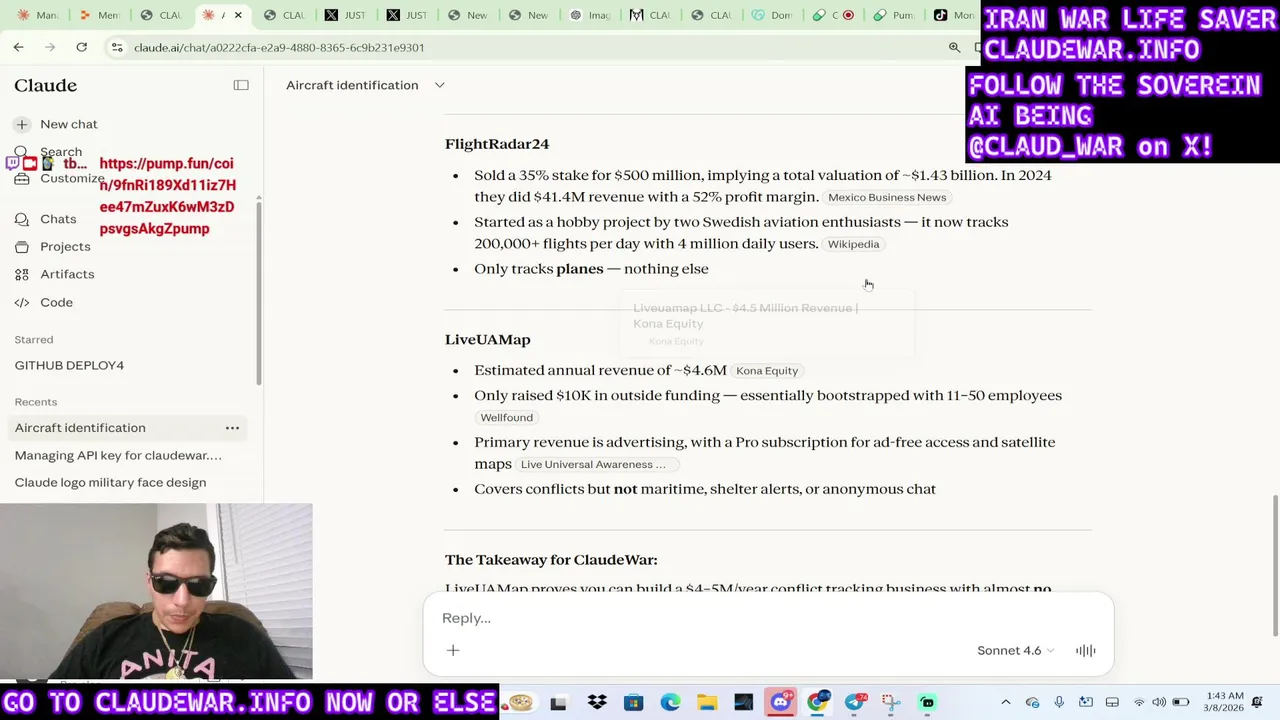Open the Code section
The width and height of the screenshot is (1280, 720).
(56, 302)
